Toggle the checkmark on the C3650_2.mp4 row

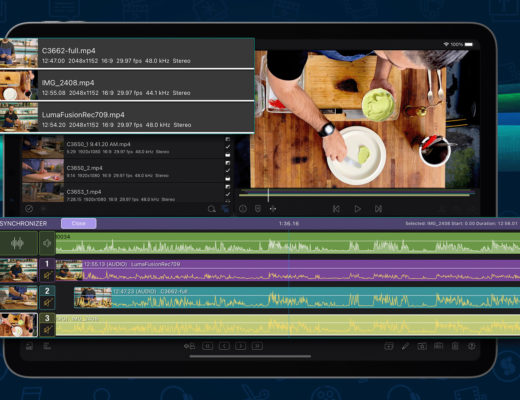[x=228, y=171]
